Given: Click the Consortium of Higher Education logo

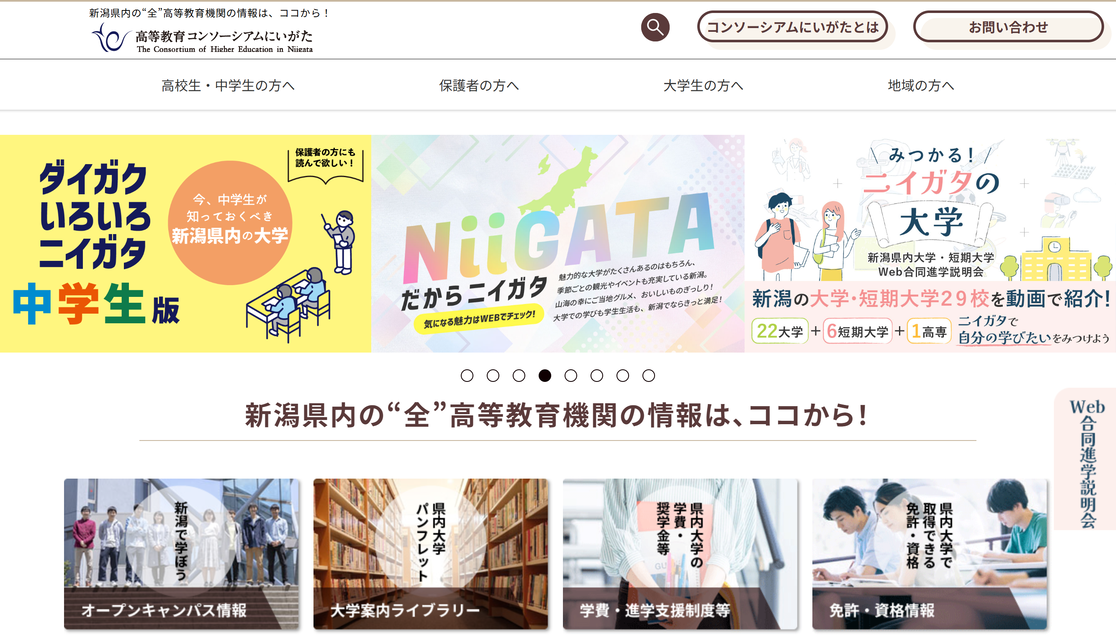Looking at the screenshot, I should [202, 38].
